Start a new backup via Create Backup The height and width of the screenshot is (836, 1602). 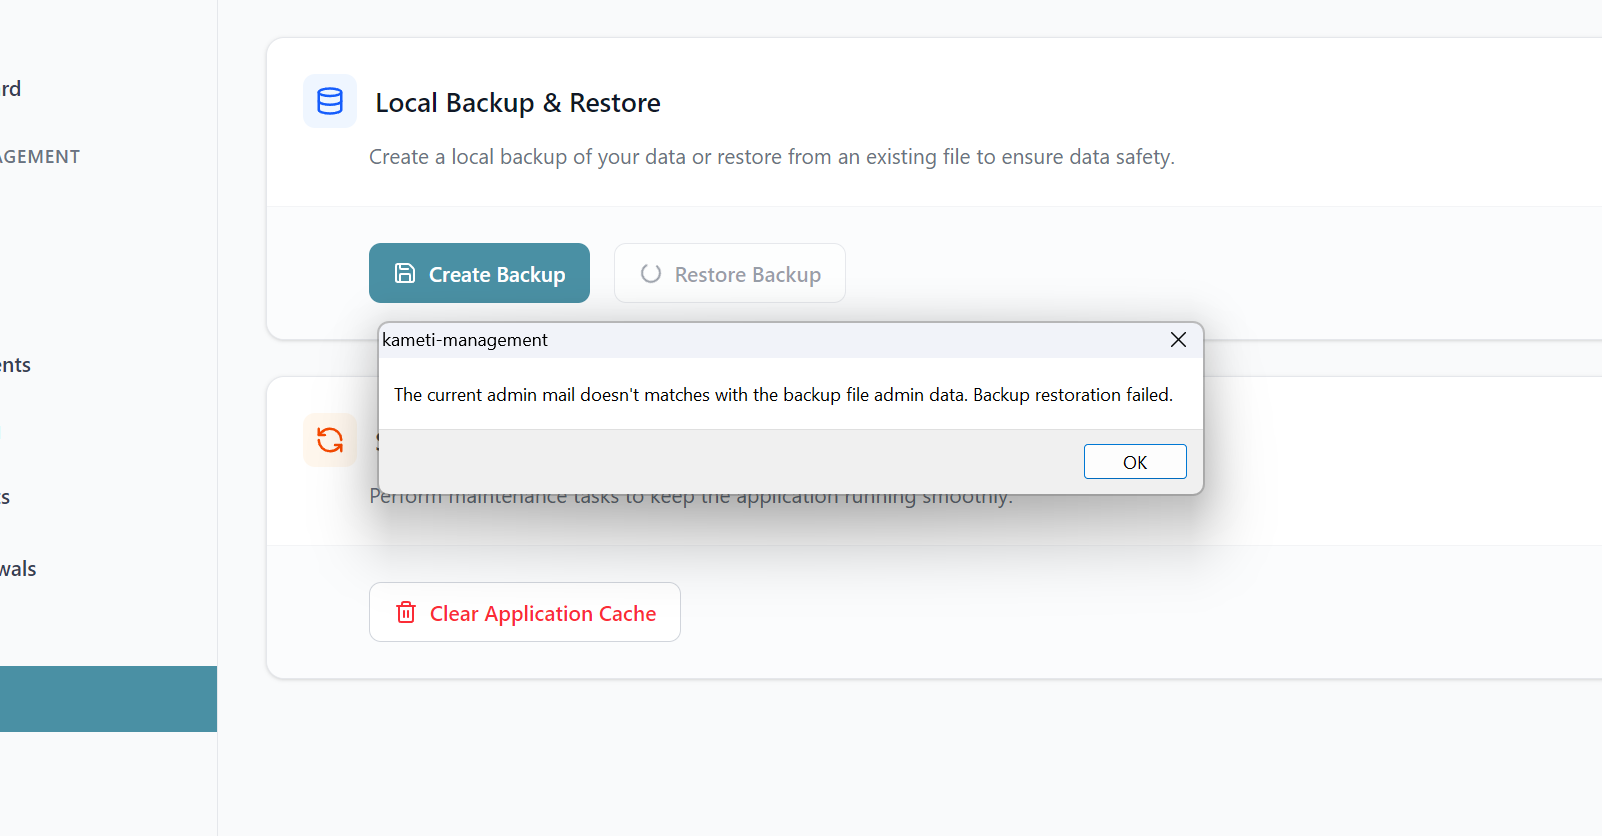pyautogui.click(x=479, y=273)
